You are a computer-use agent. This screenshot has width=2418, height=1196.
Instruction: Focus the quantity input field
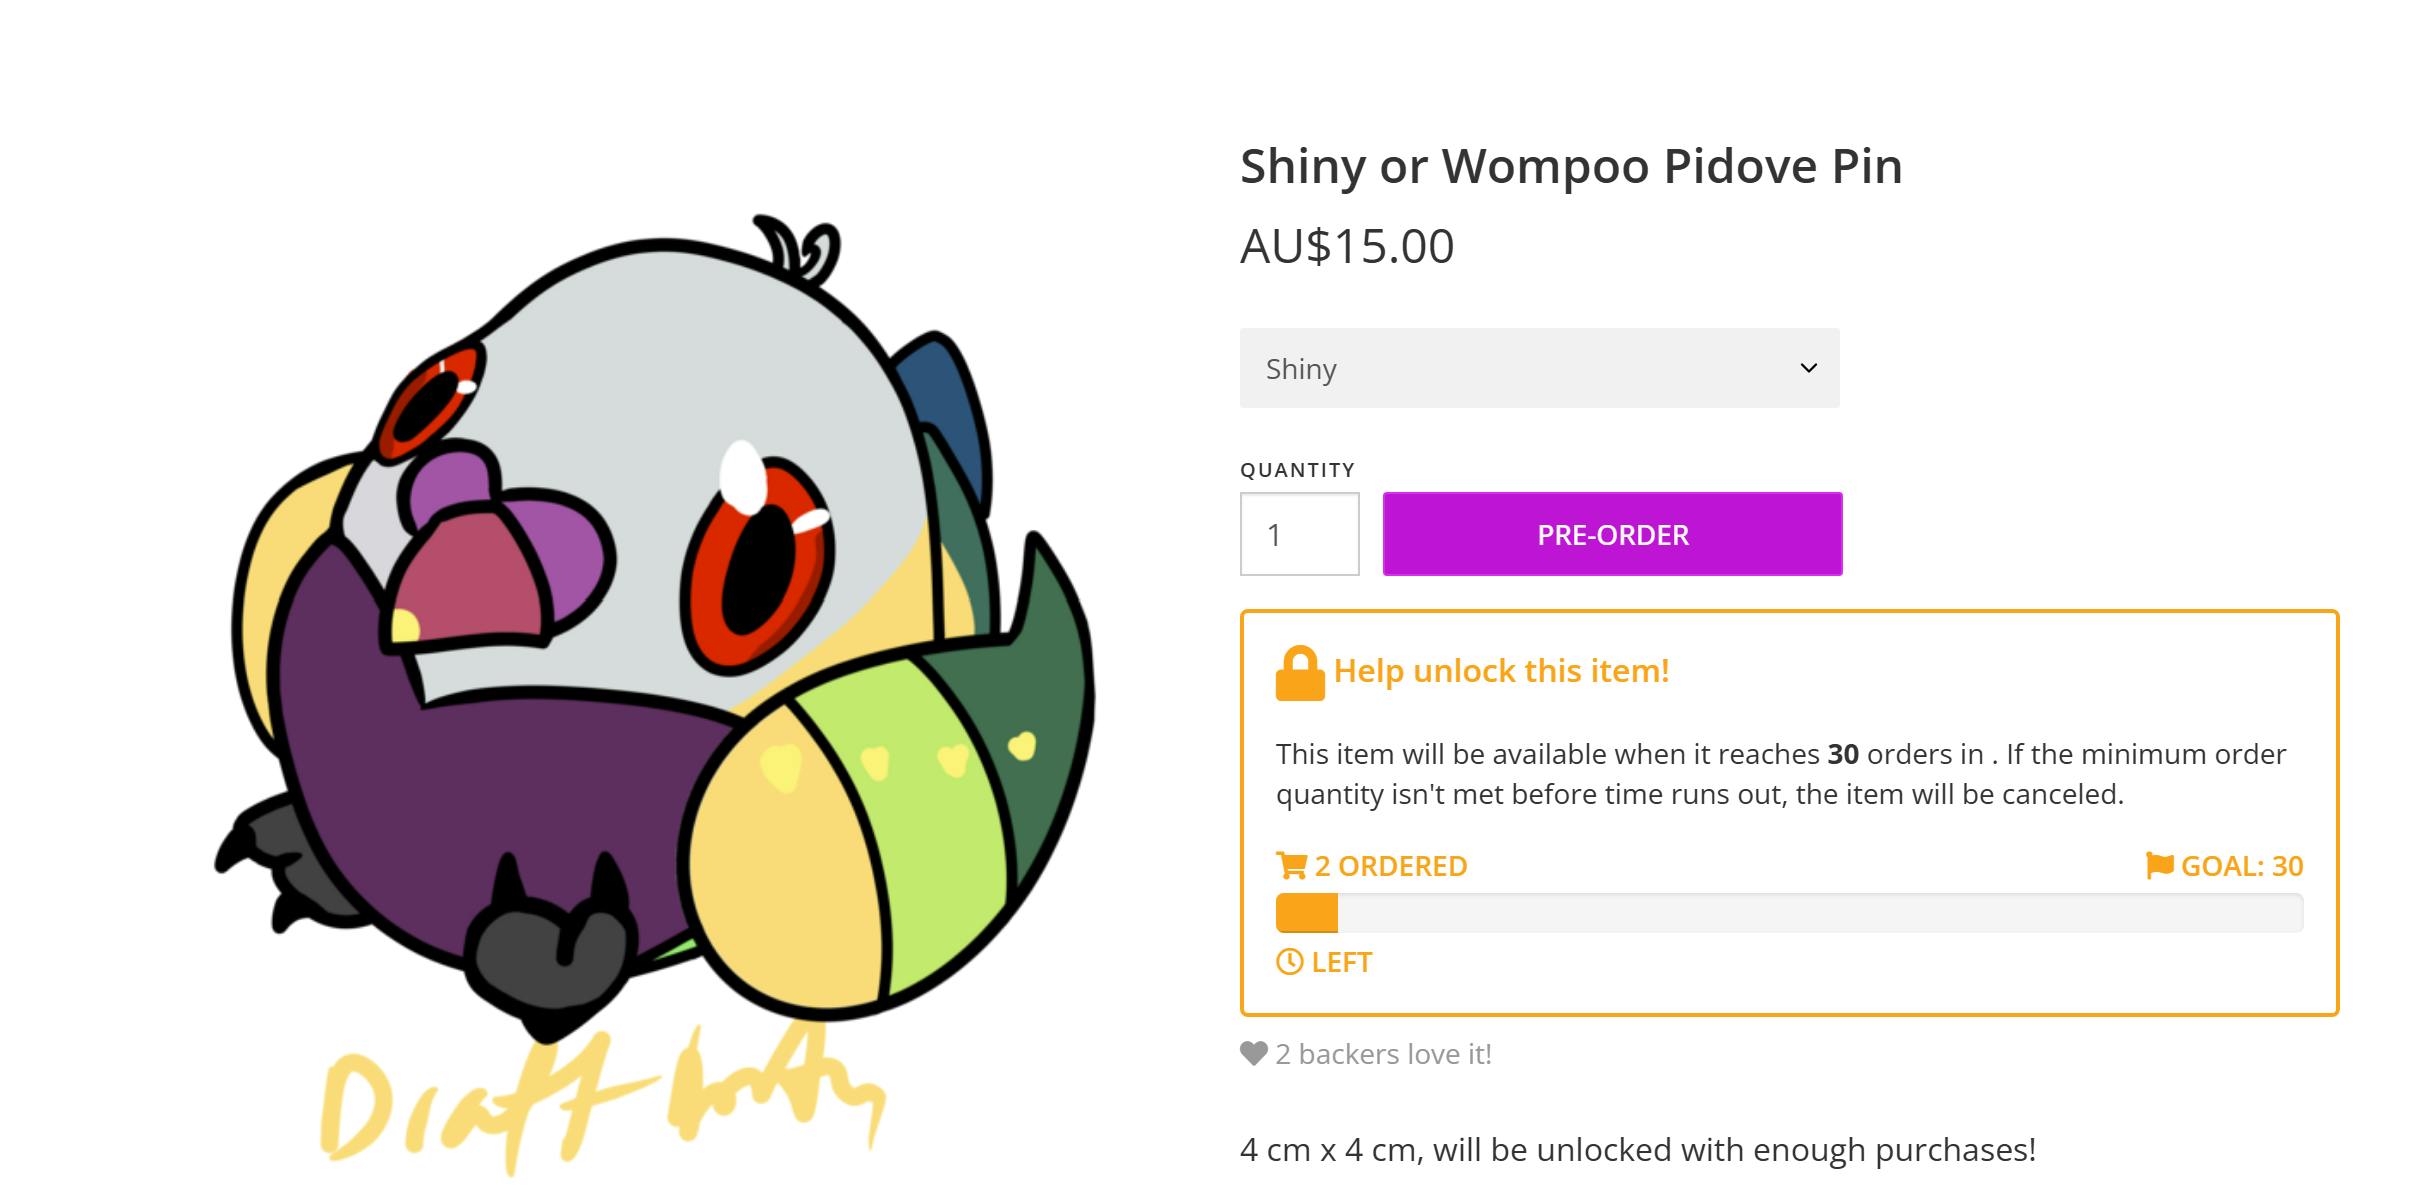(1299, 534)
